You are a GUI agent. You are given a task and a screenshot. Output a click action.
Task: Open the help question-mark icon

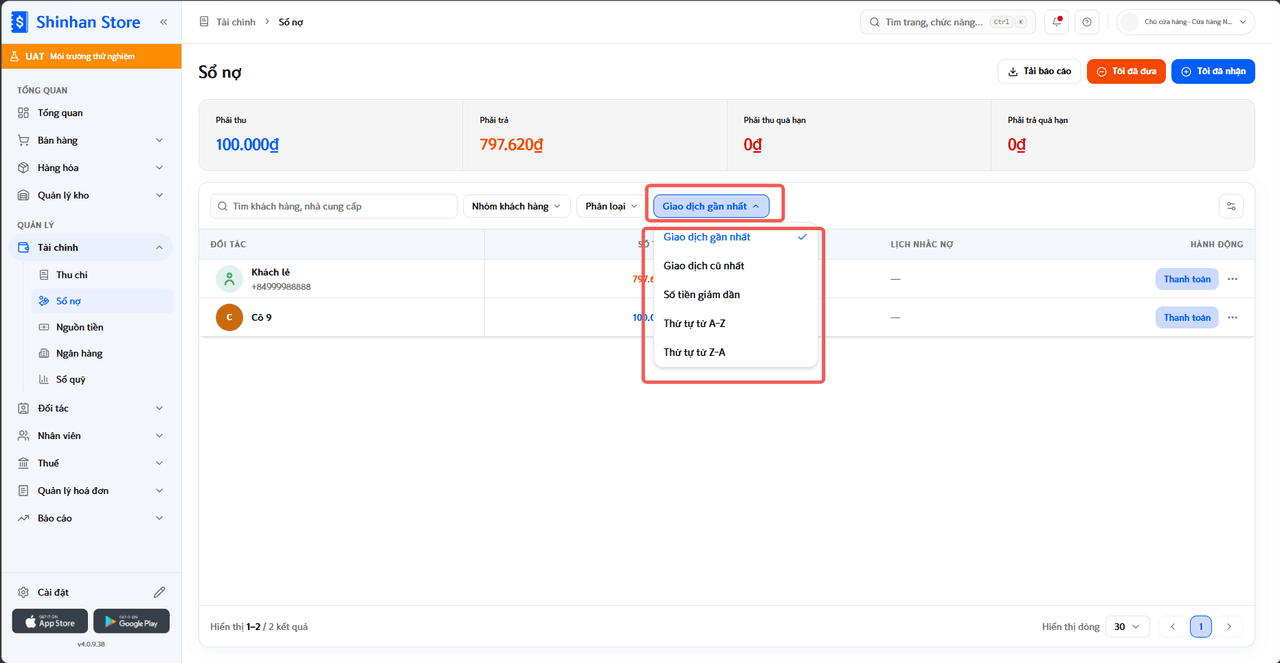point(1087,22)
